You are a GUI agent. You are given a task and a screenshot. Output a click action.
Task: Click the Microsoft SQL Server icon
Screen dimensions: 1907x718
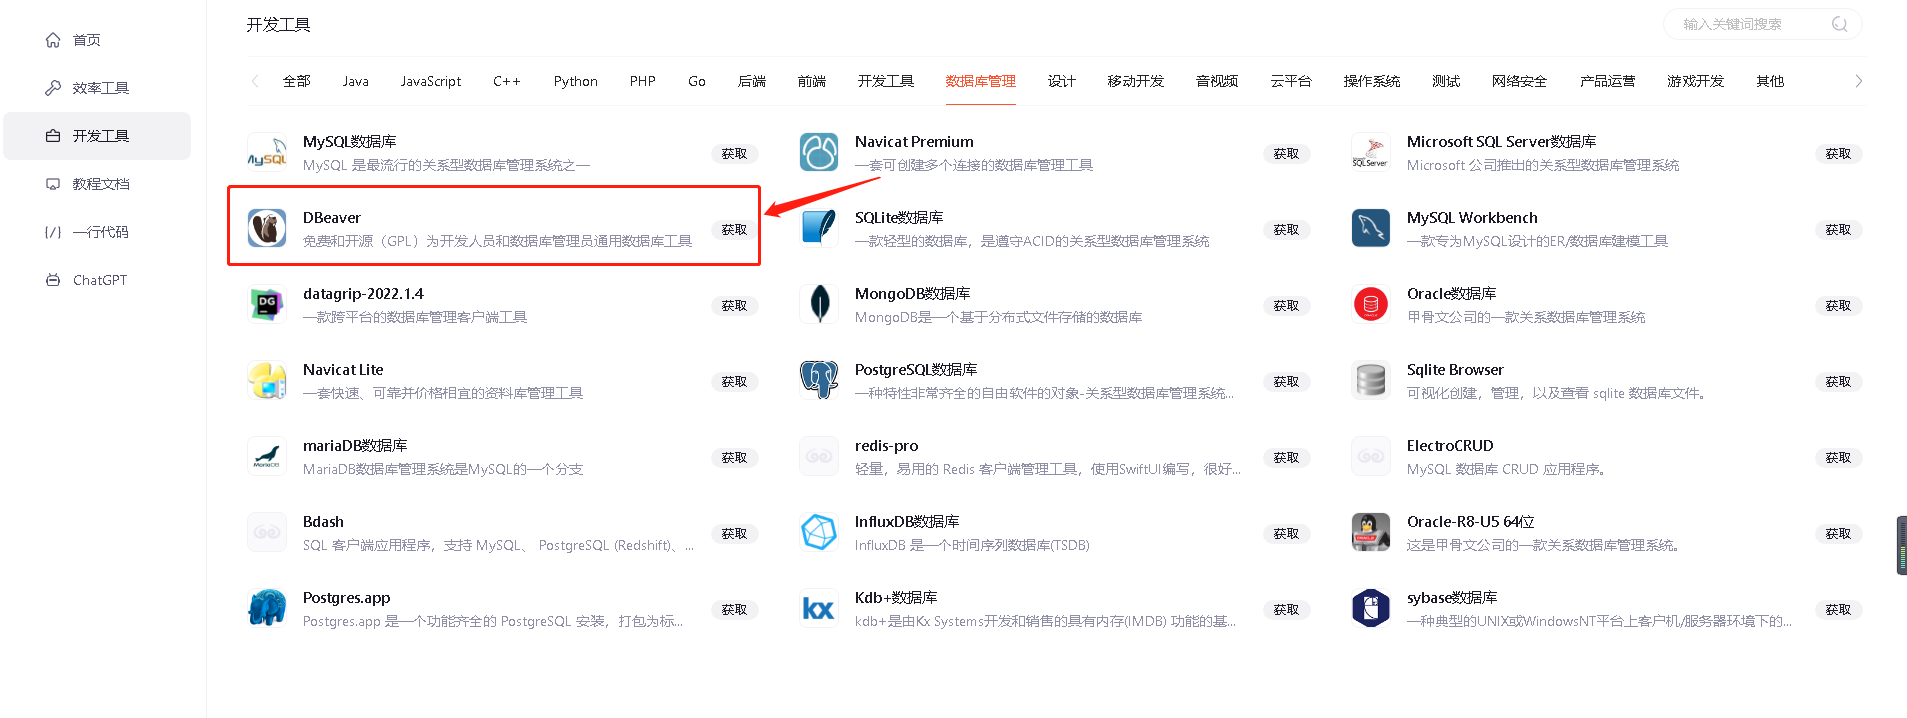(x=1371, y=153)
